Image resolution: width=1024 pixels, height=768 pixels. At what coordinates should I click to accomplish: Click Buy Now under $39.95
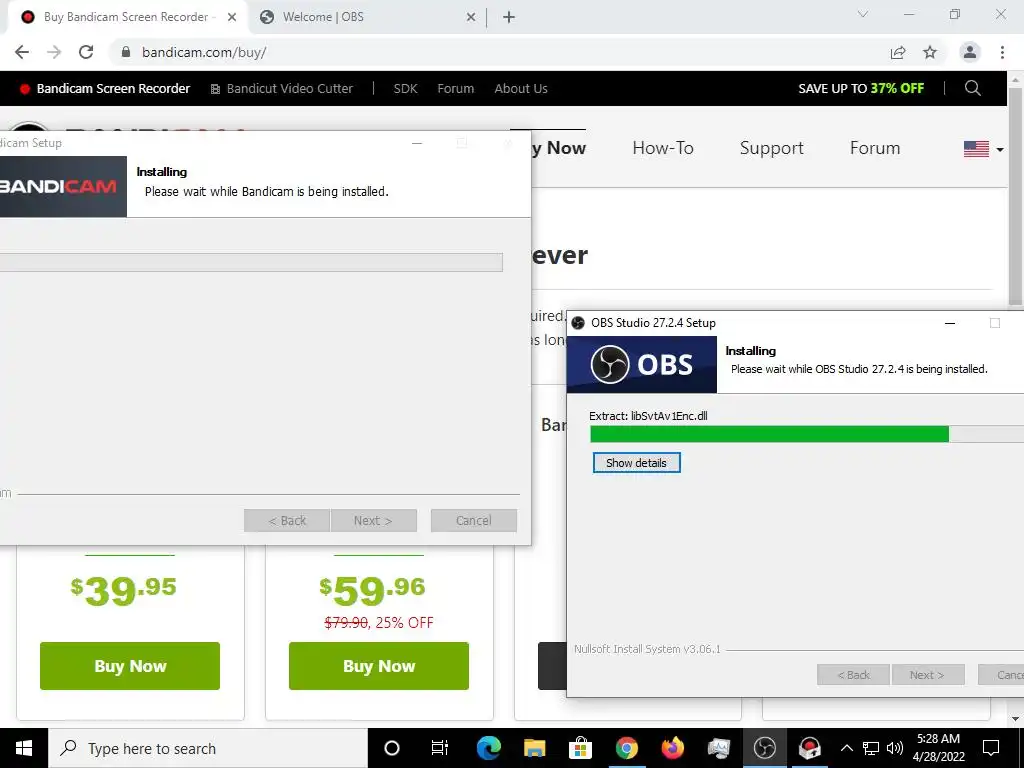click(x=130, y=665)
